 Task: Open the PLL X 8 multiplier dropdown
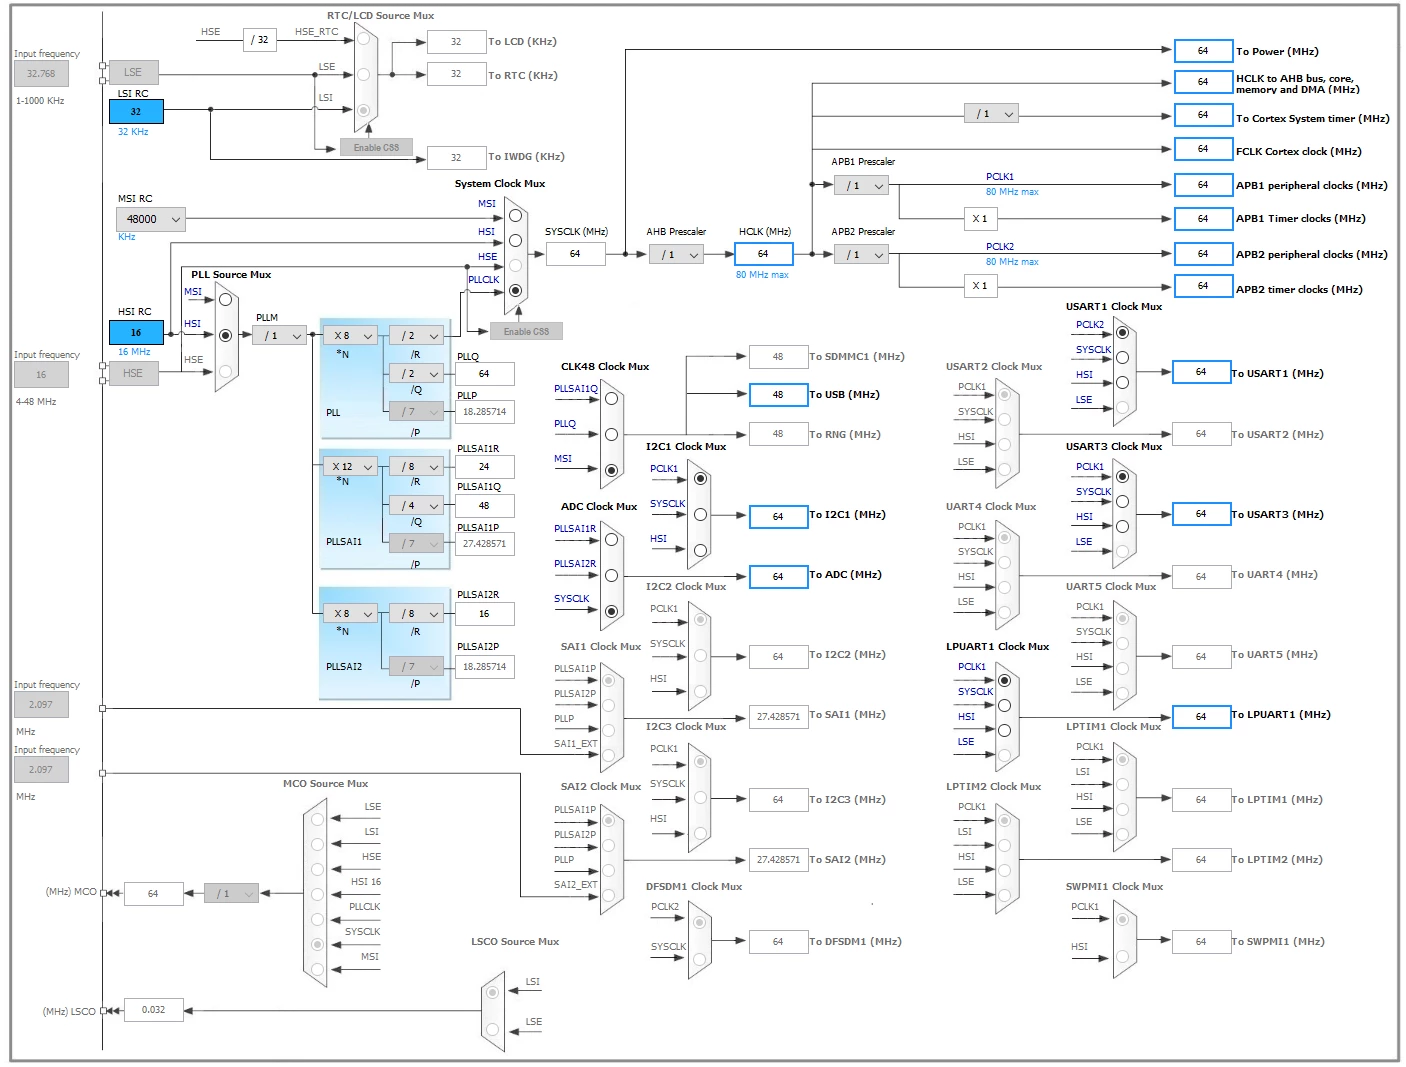click(x=350, y=336)
